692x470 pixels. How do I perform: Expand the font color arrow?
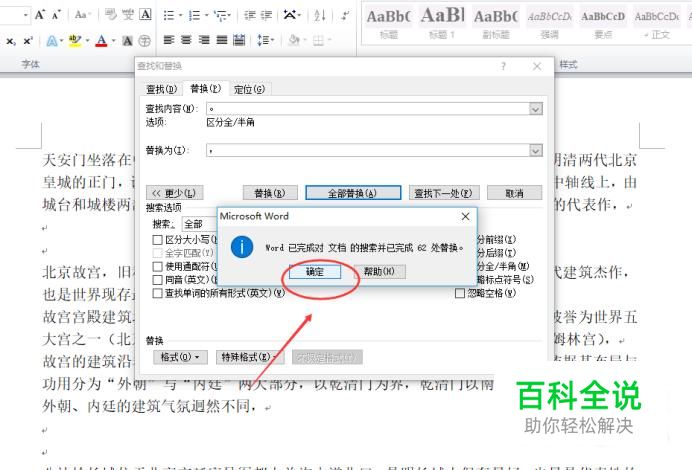pos(113,41)
